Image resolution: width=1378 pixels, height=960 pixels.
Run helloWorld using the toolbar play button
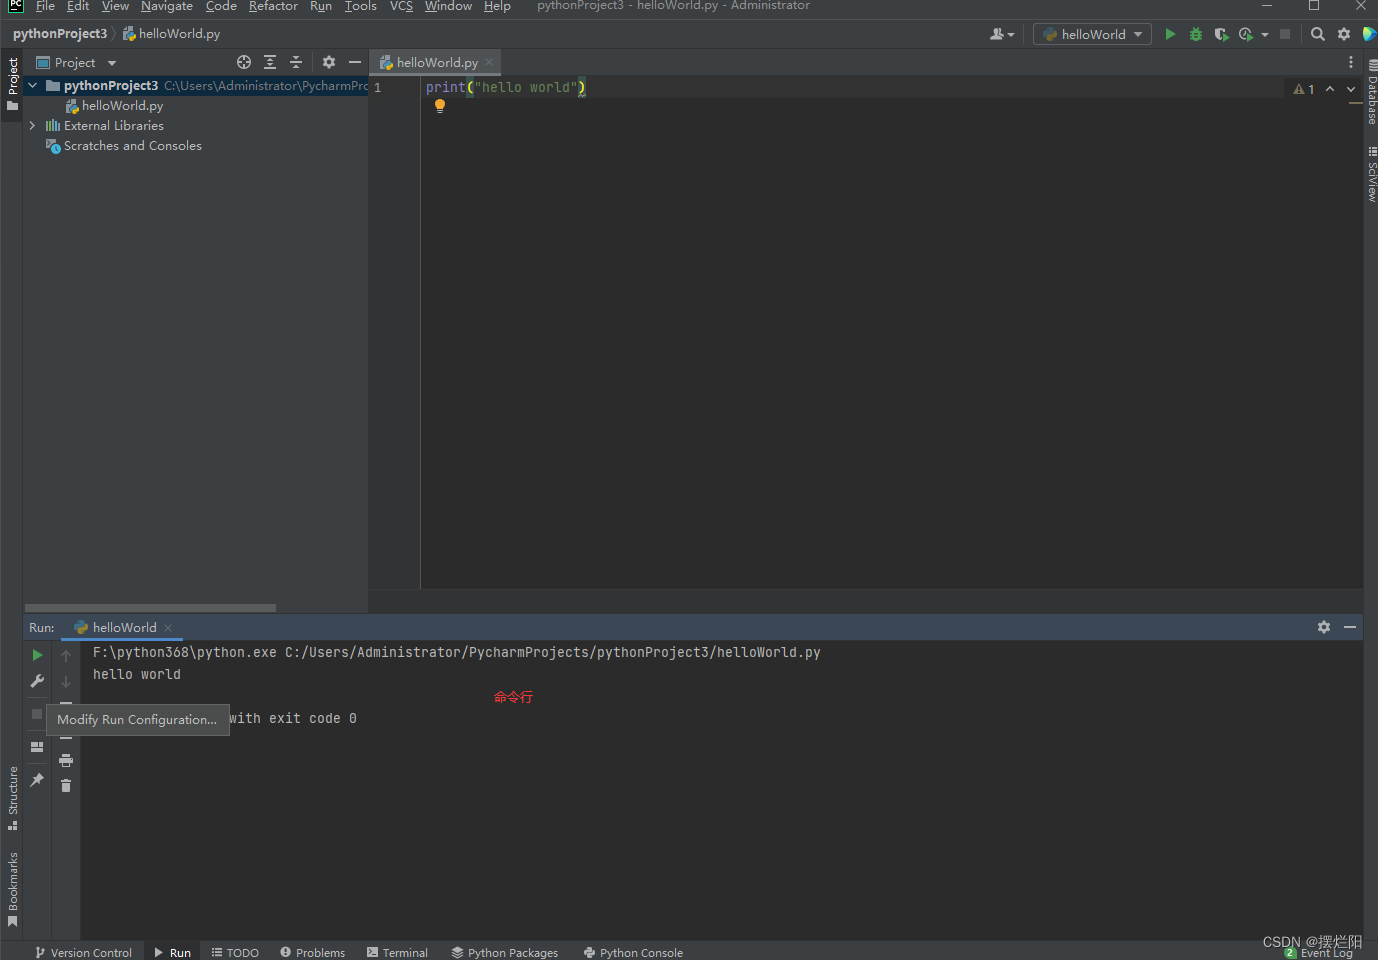(x=1170, y=34)
